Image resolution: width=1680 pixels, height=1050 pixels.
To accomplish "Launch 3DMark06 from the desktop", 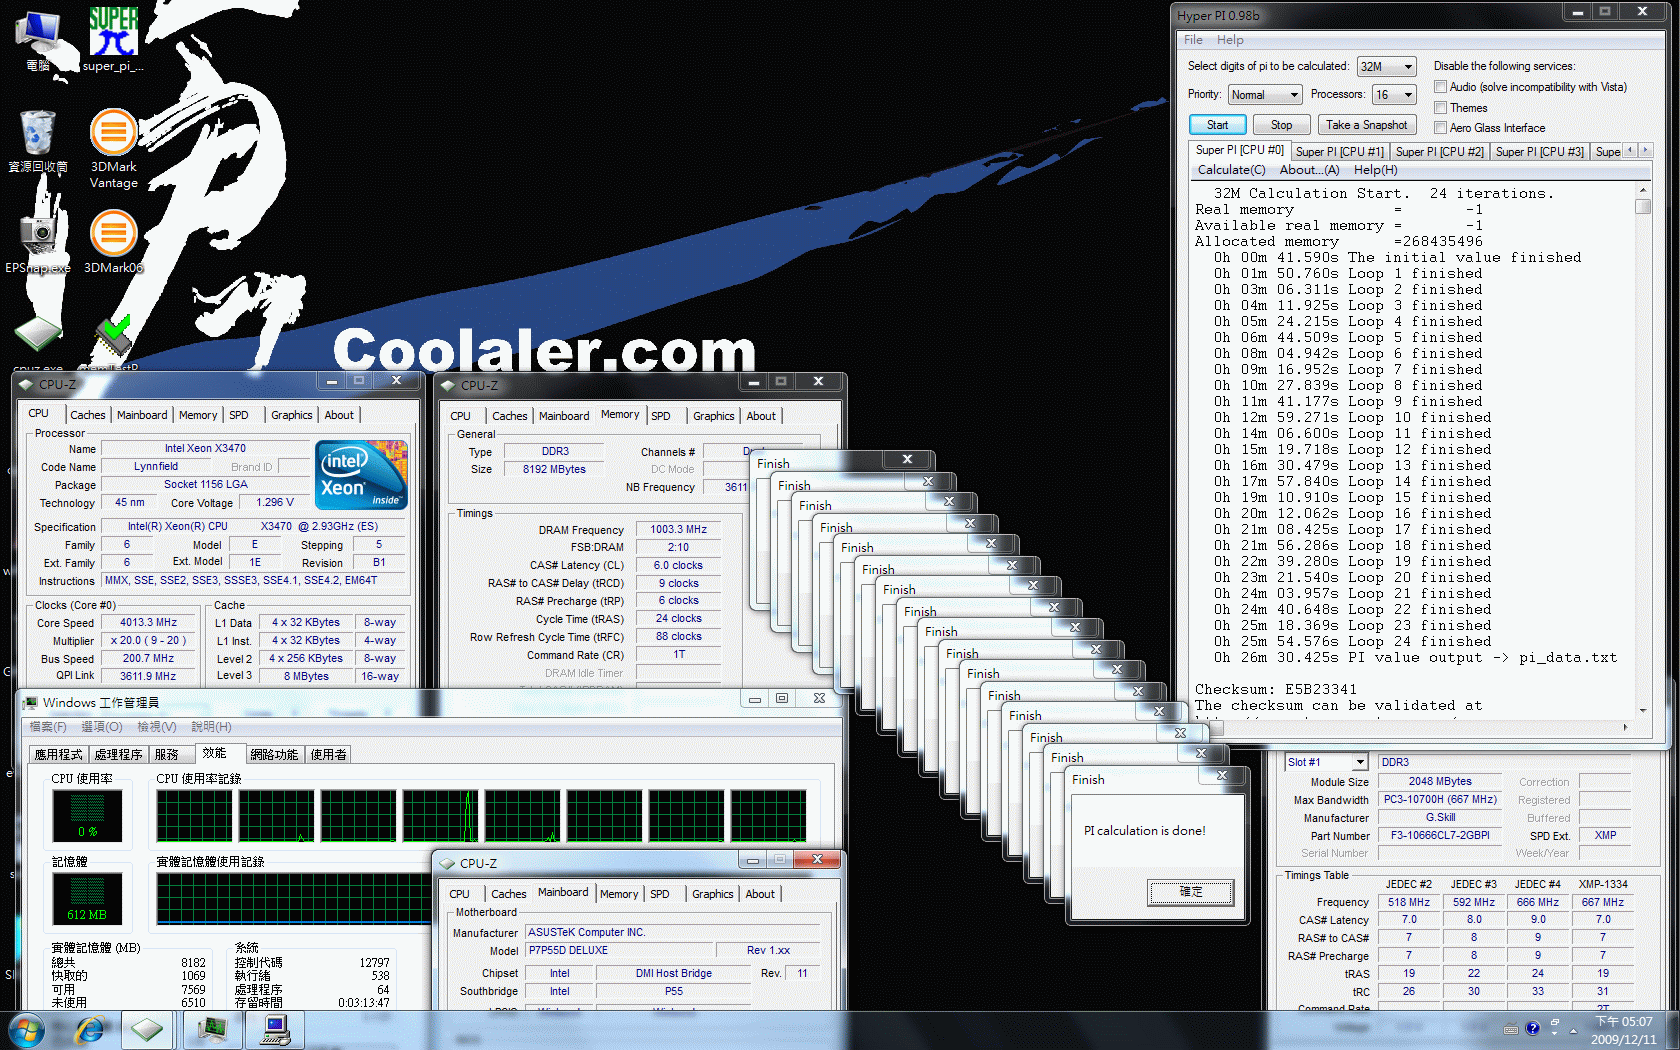I will 113,241.
